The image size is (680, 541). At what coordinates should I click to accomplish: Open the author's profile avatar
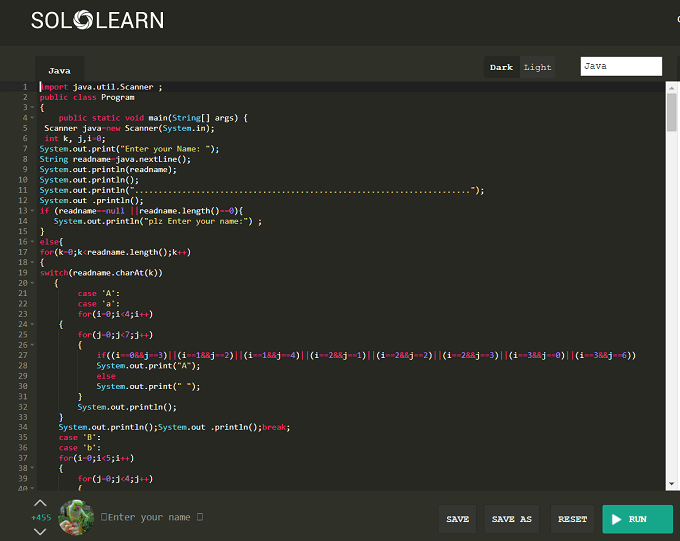(76, 517)
